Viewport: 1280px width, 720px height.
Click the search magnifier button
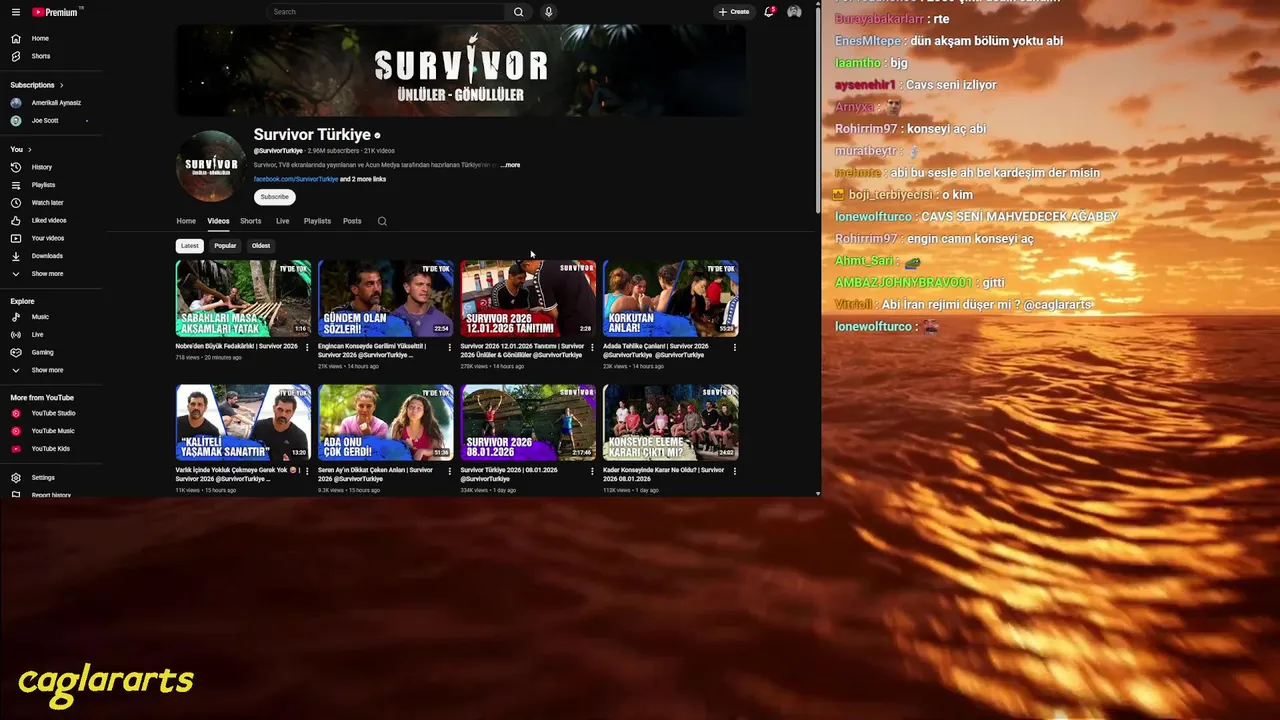(x=518, y=12)
